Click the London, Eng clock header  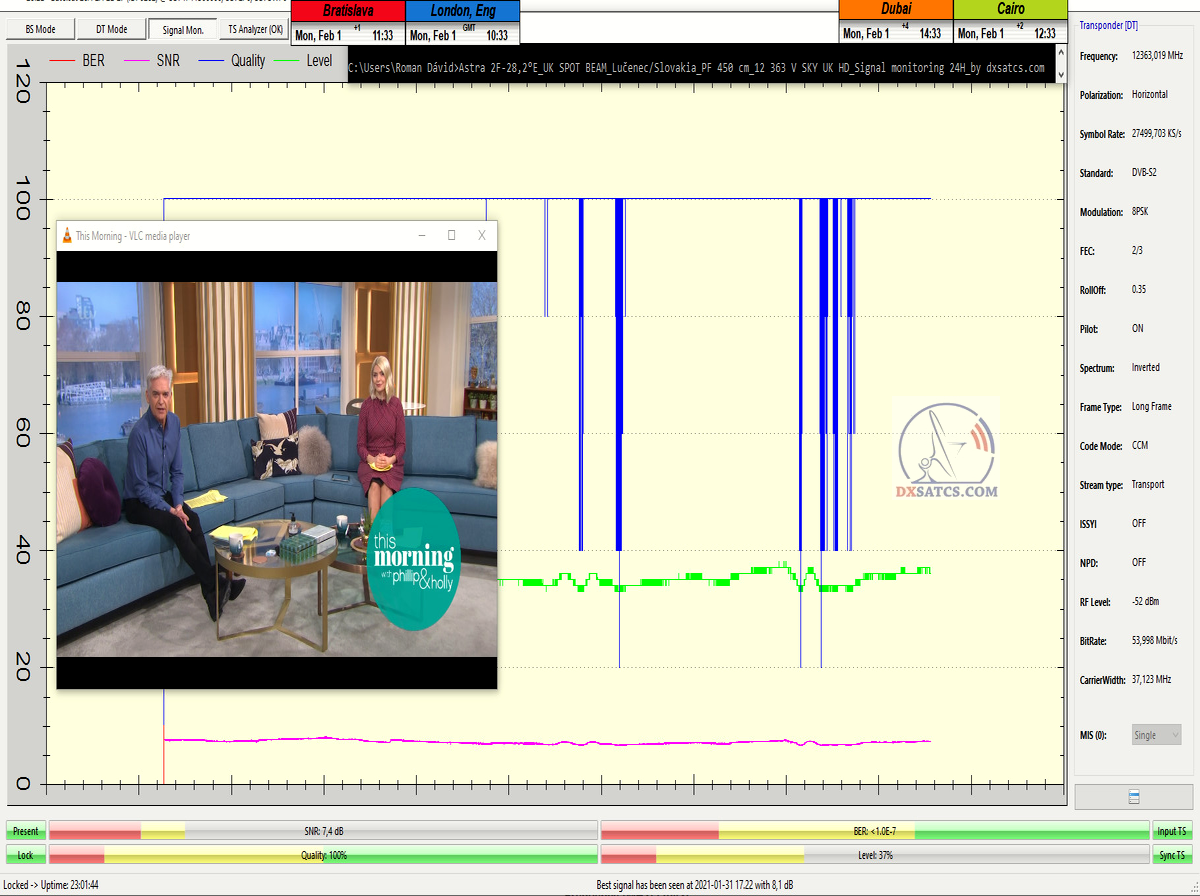coord(462,11)
